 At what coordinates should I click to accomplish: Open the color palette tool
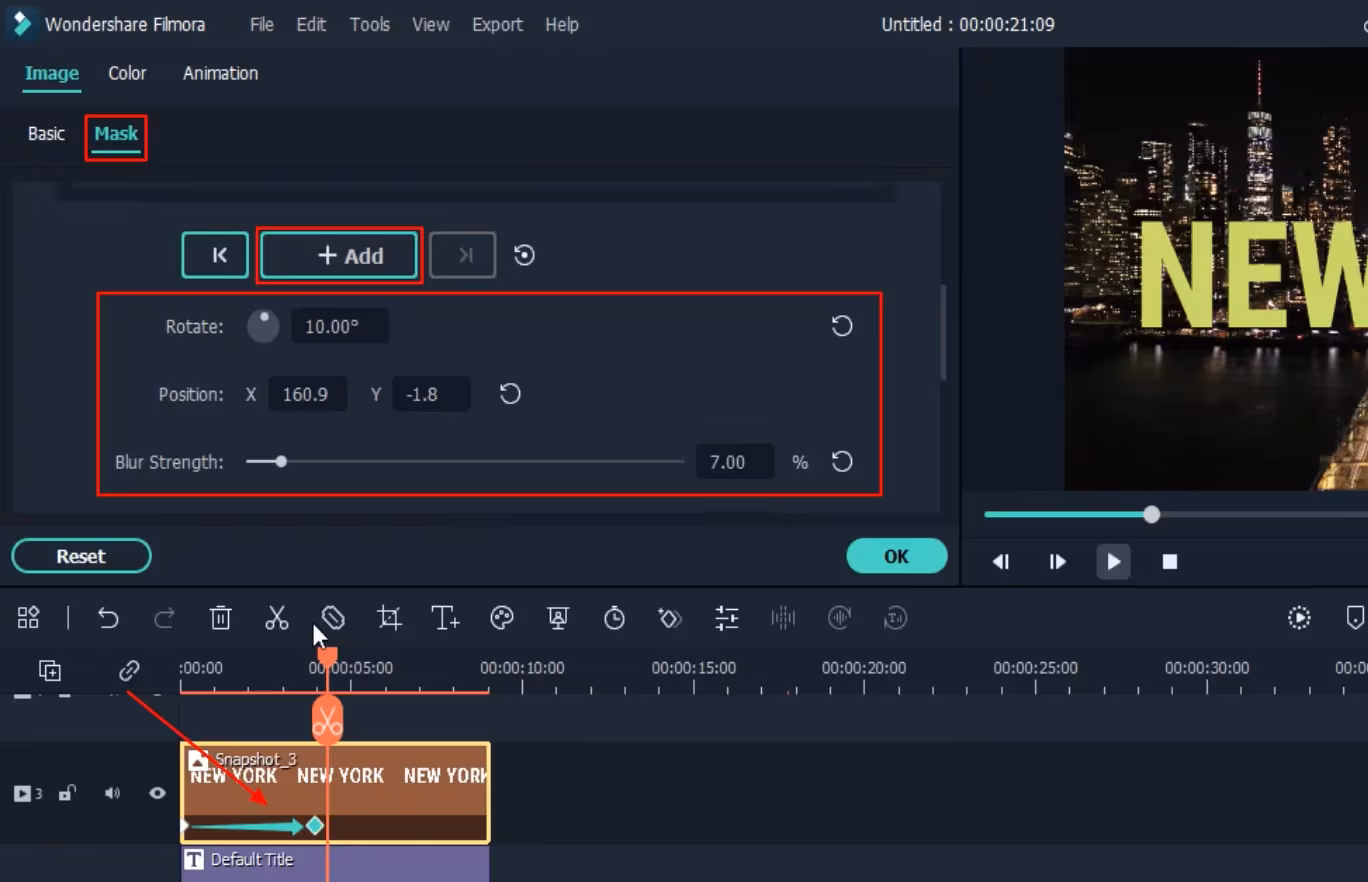coord(502,618)
